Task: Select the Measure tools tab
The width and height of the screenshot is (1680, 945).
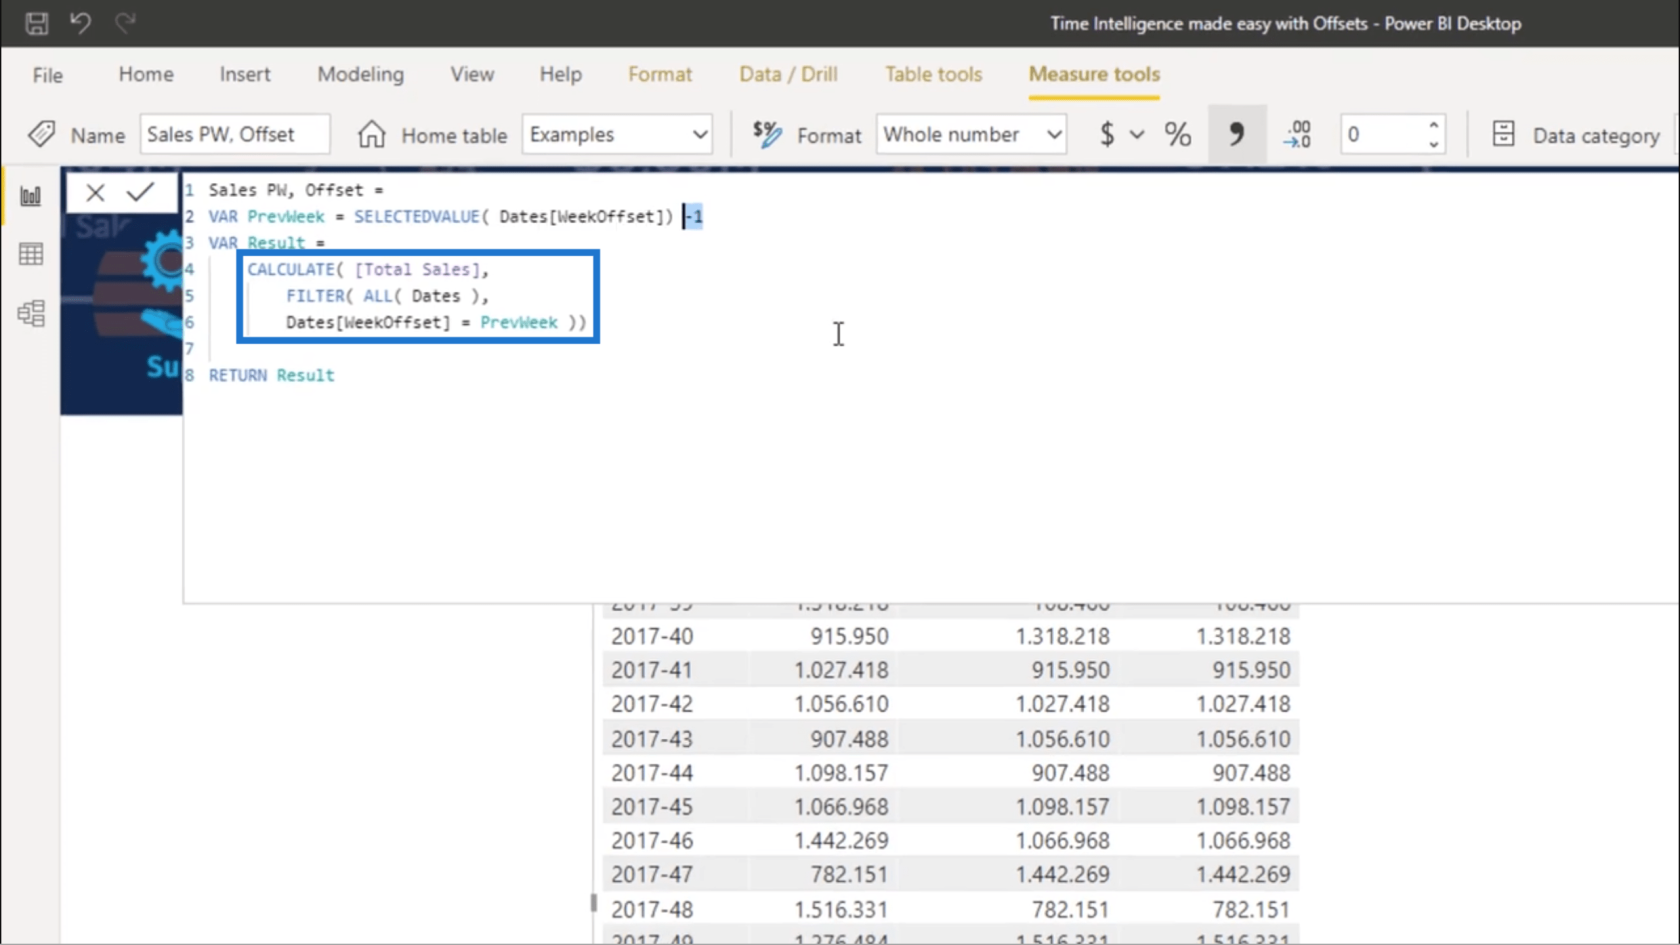Action: pos(1094,74)
